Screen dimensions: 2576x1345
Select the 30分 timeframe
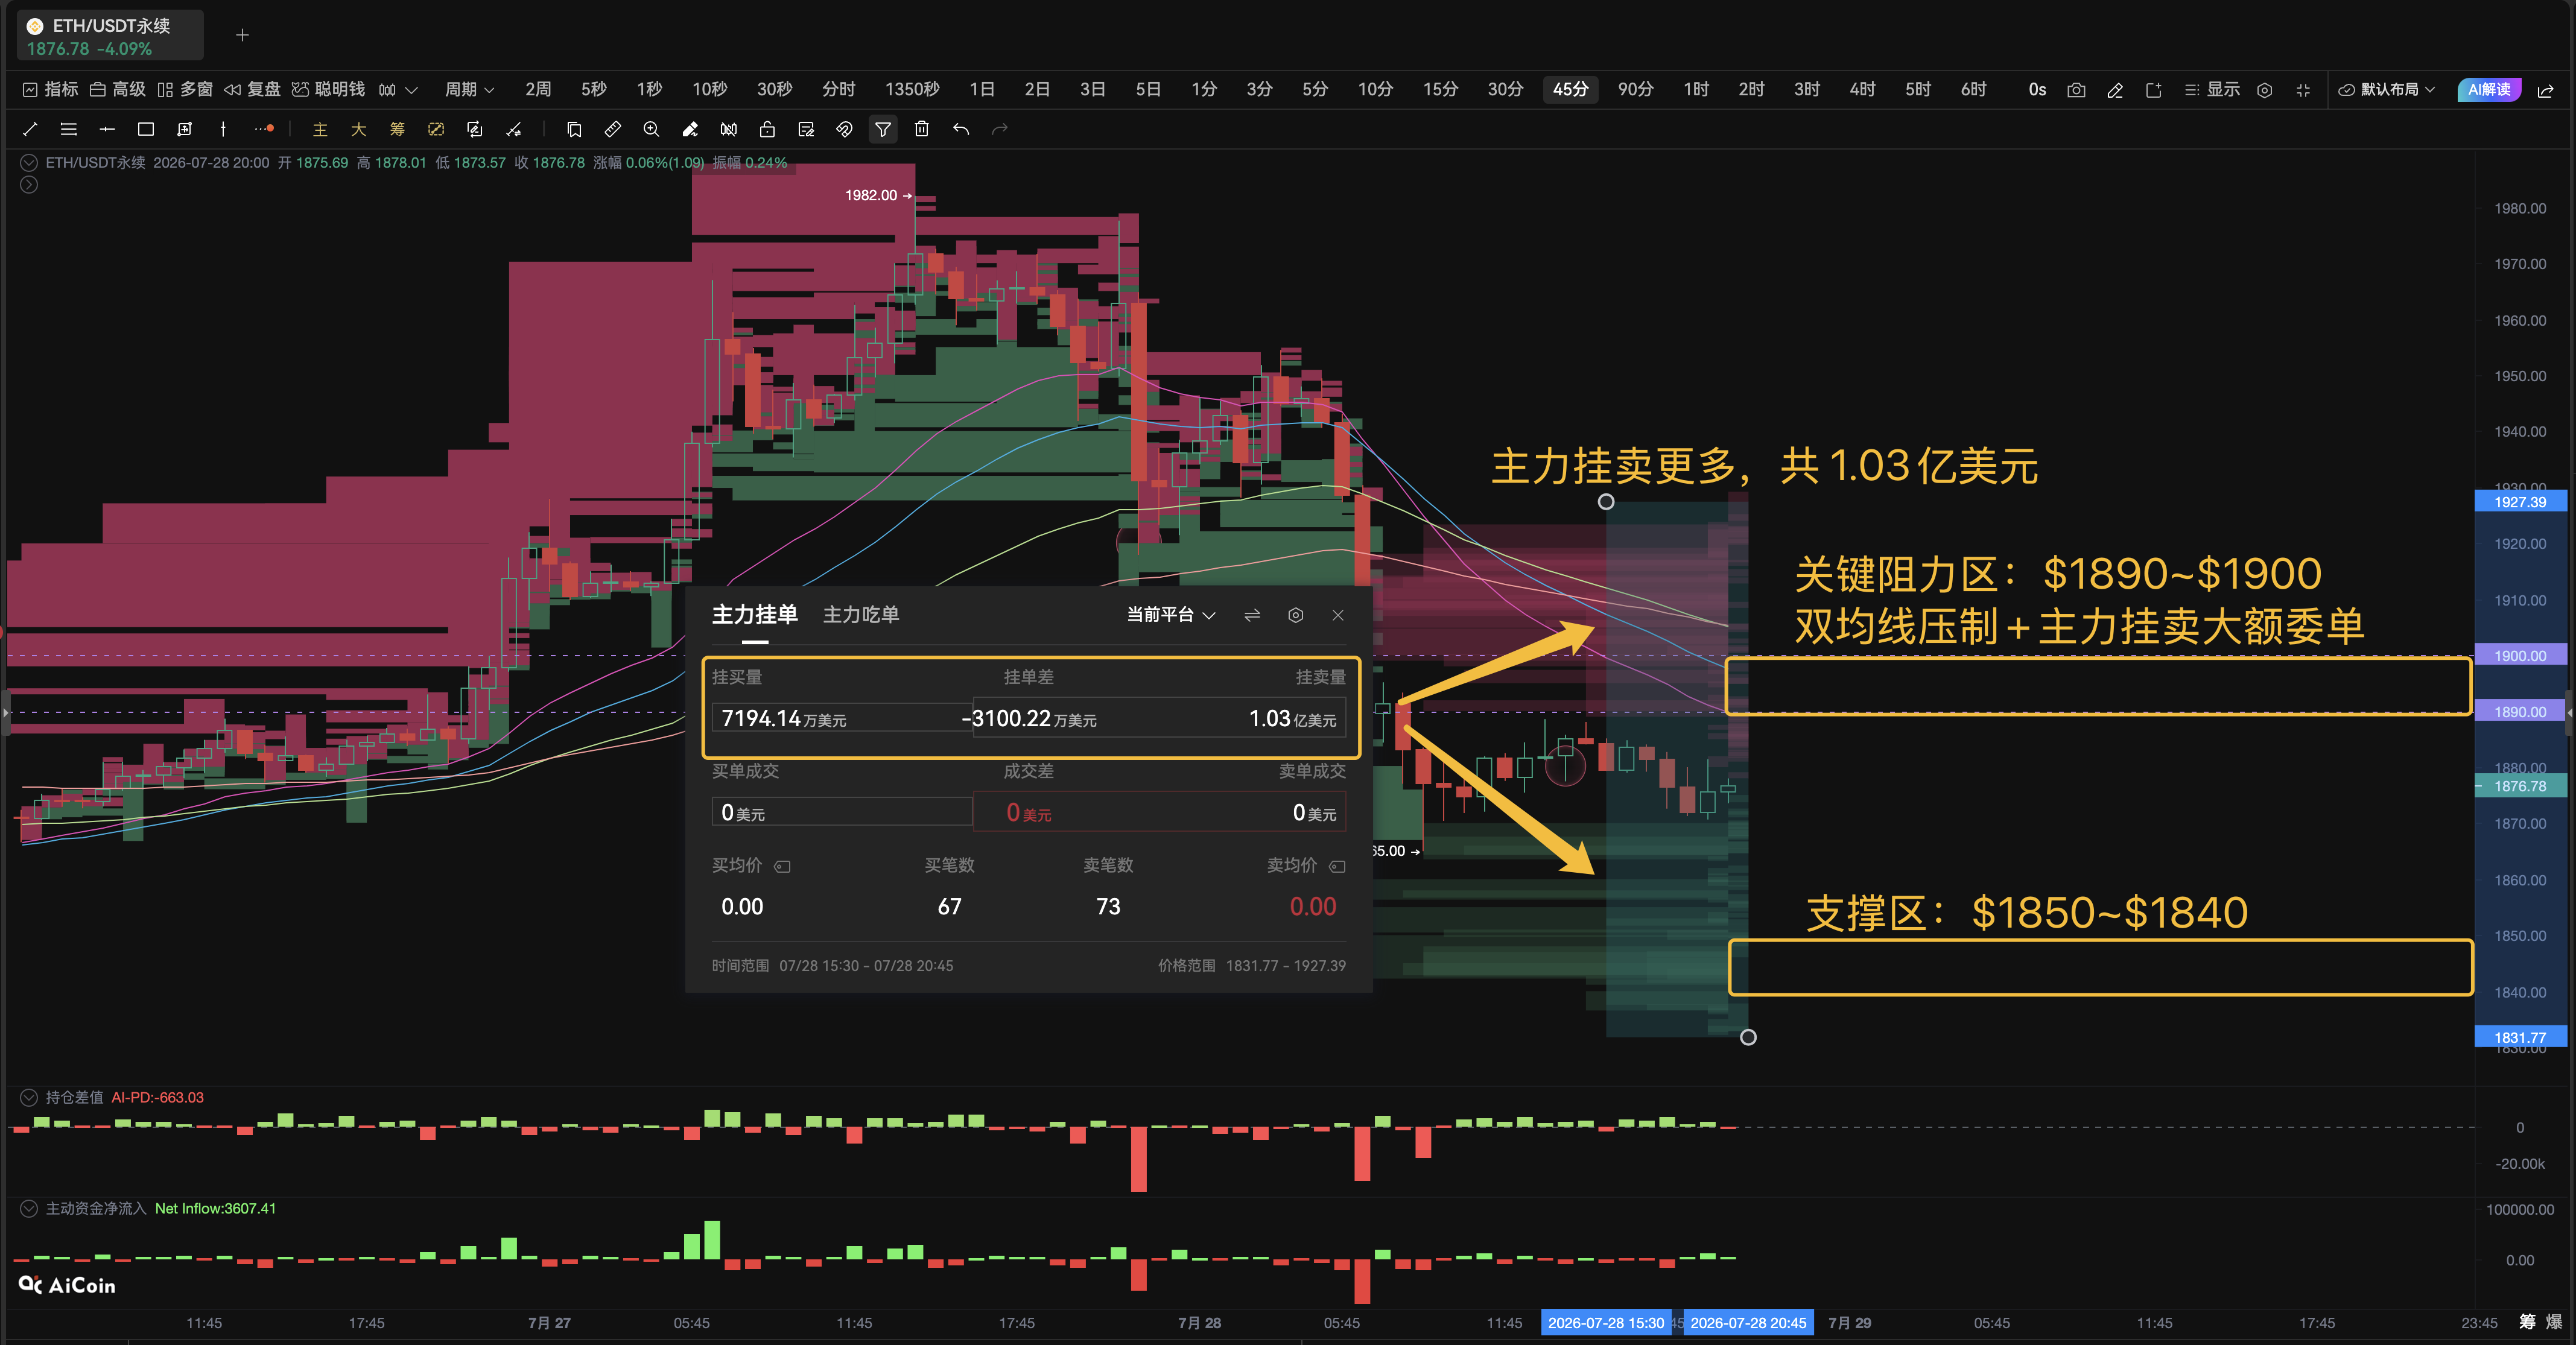(x=1505, y=90)
